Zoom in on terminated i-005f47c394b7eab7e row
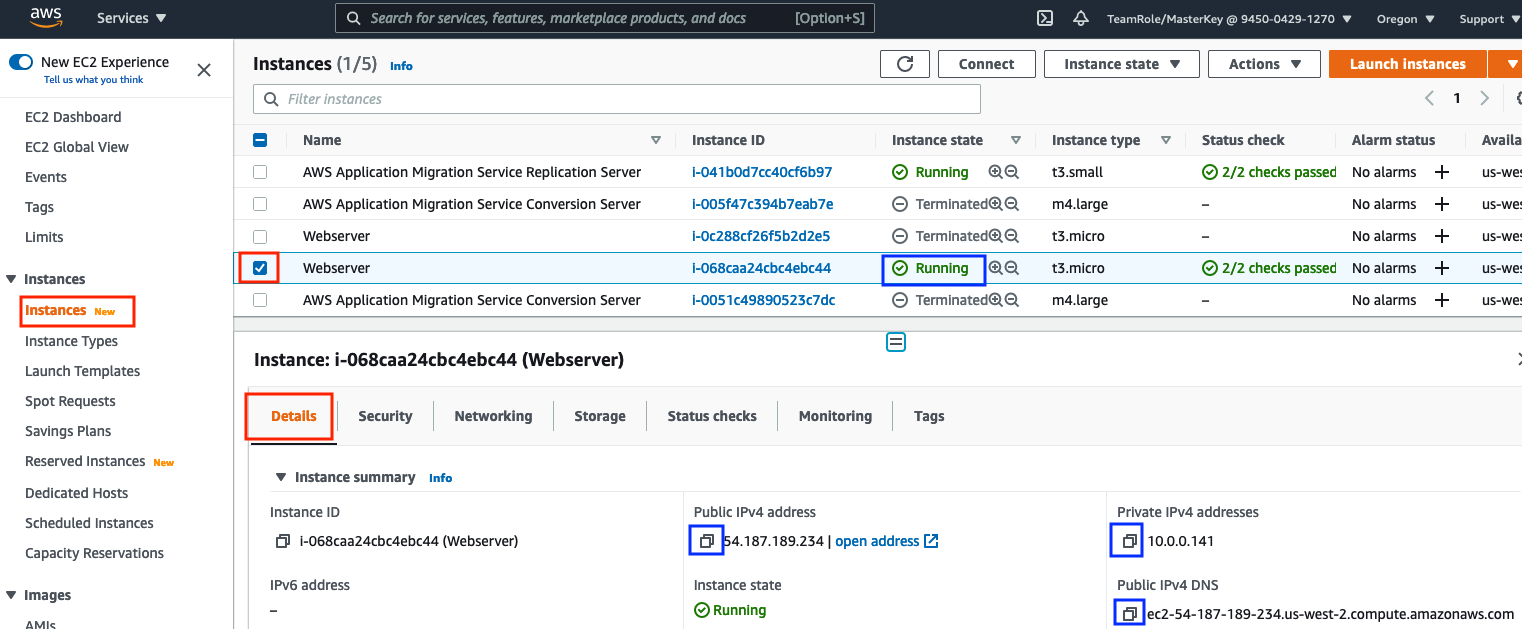The width and height of the screenshot is (1522, 629). (995, 204)
